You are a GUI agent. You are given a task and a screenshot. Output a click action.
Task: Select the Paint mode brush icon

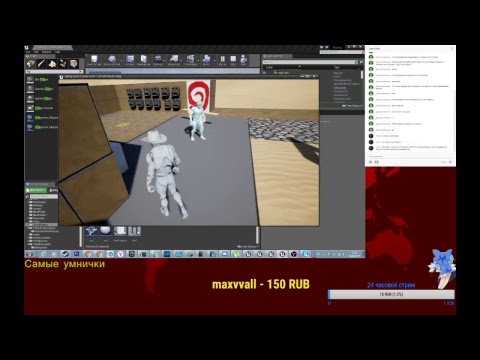[x=41, y=63]
